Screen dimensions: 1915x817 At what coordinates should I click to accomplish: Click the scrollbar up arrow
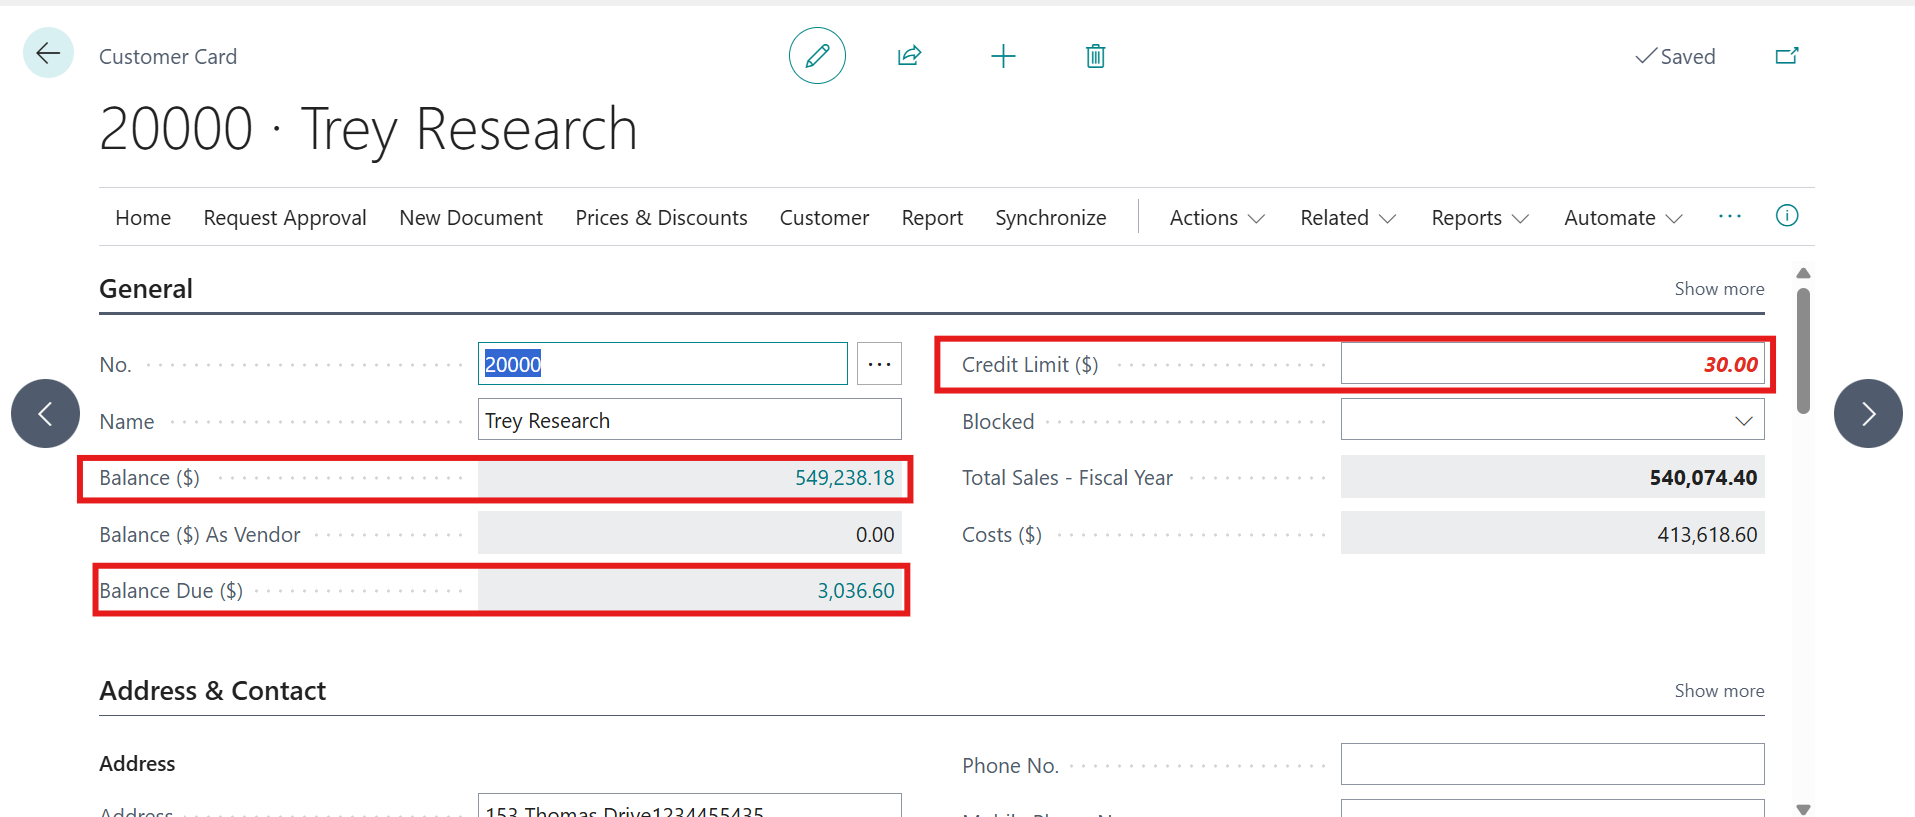tap(1804, 273)
